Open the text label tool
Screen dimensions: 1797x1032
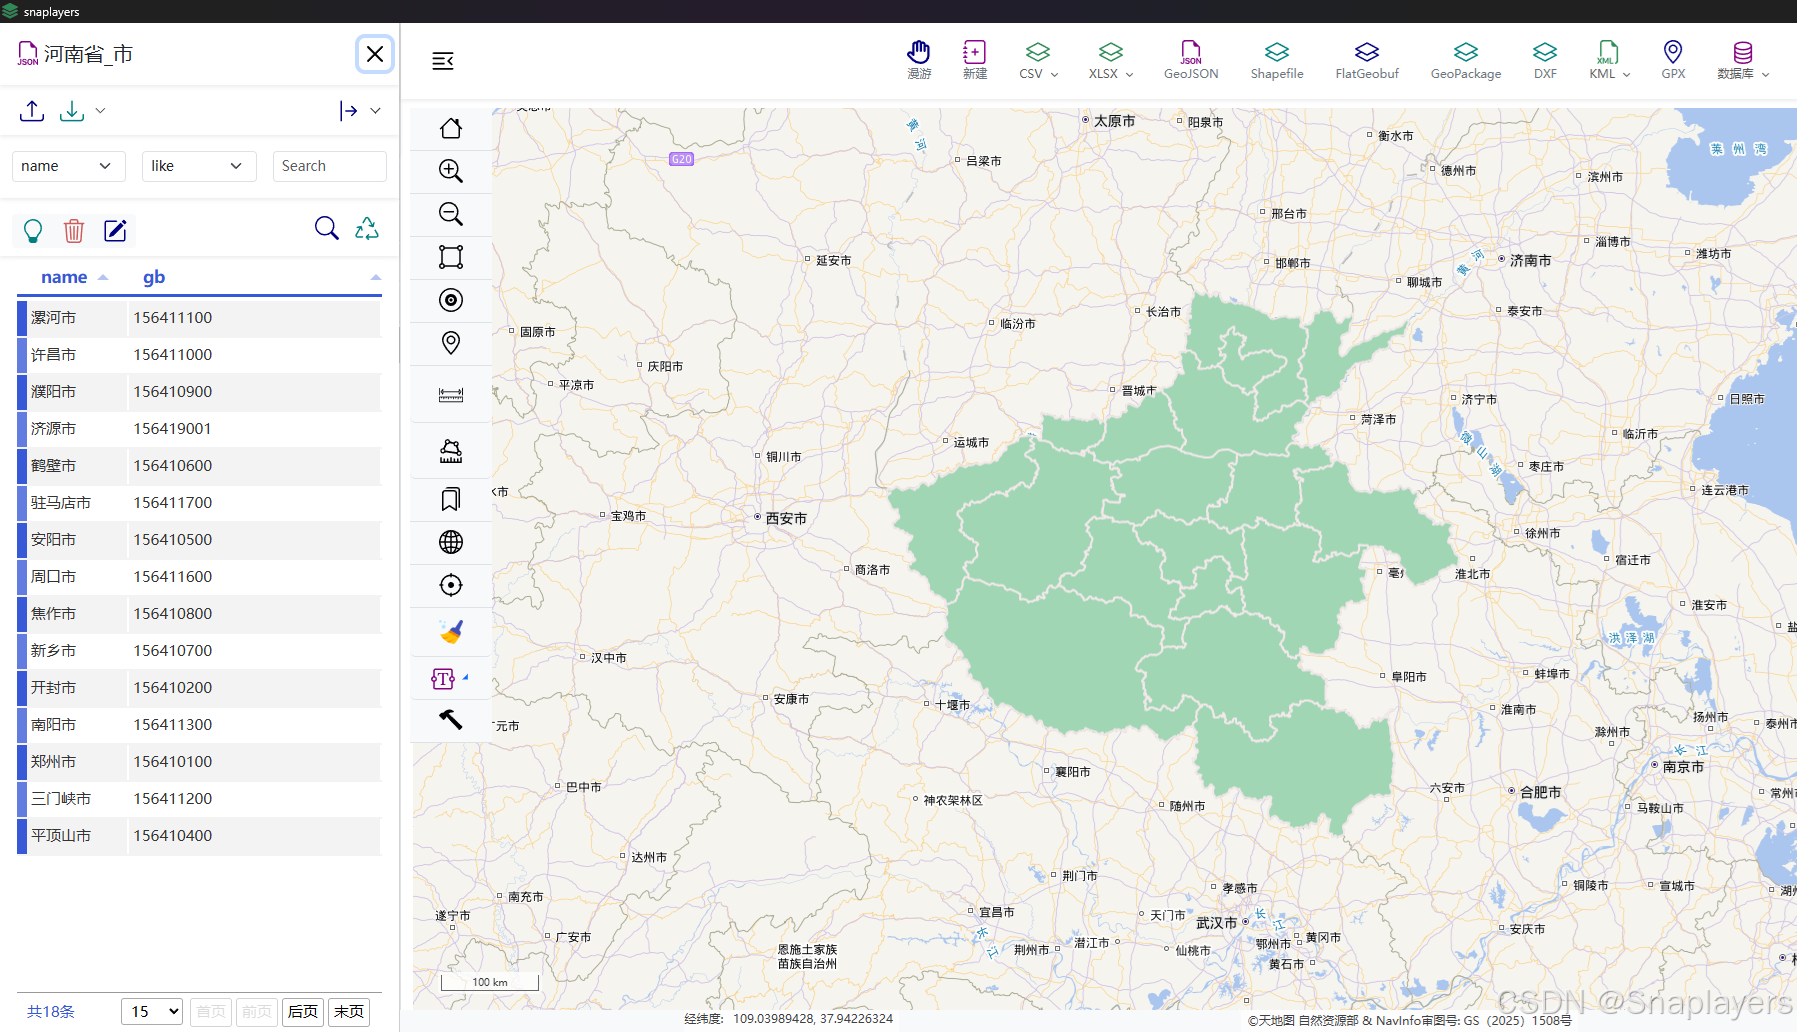(443, 679)
